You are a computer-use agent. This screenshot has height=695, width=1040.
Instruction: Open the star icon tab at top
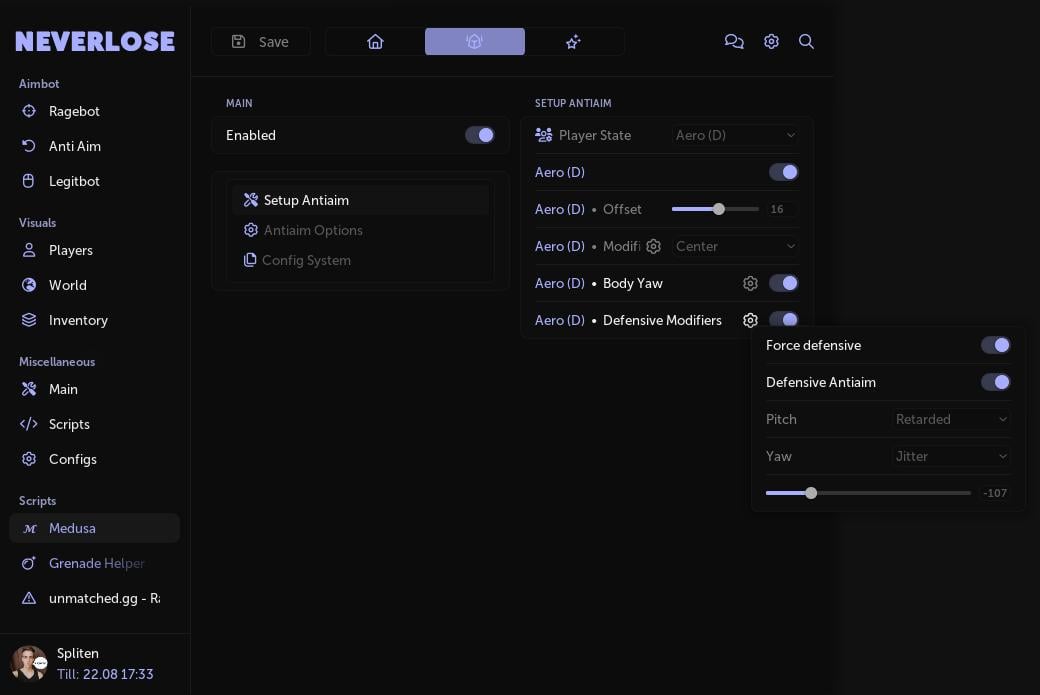pyautogui.click(x=573, y=41)
